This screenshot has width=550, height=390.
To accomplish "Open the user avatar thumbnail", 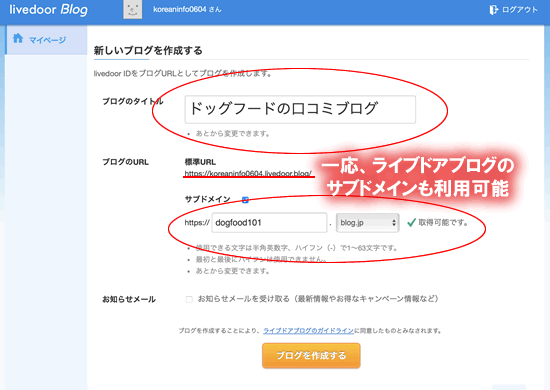I will click(x=133, y=9).
